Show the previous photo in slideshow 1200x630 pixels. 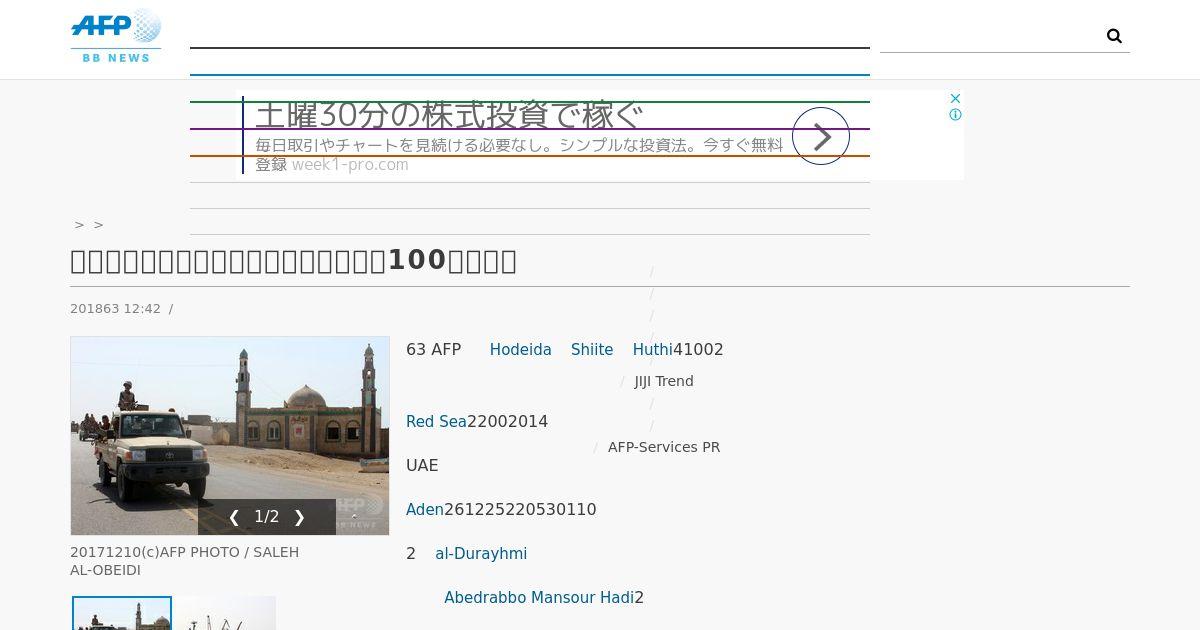[234, 517]
